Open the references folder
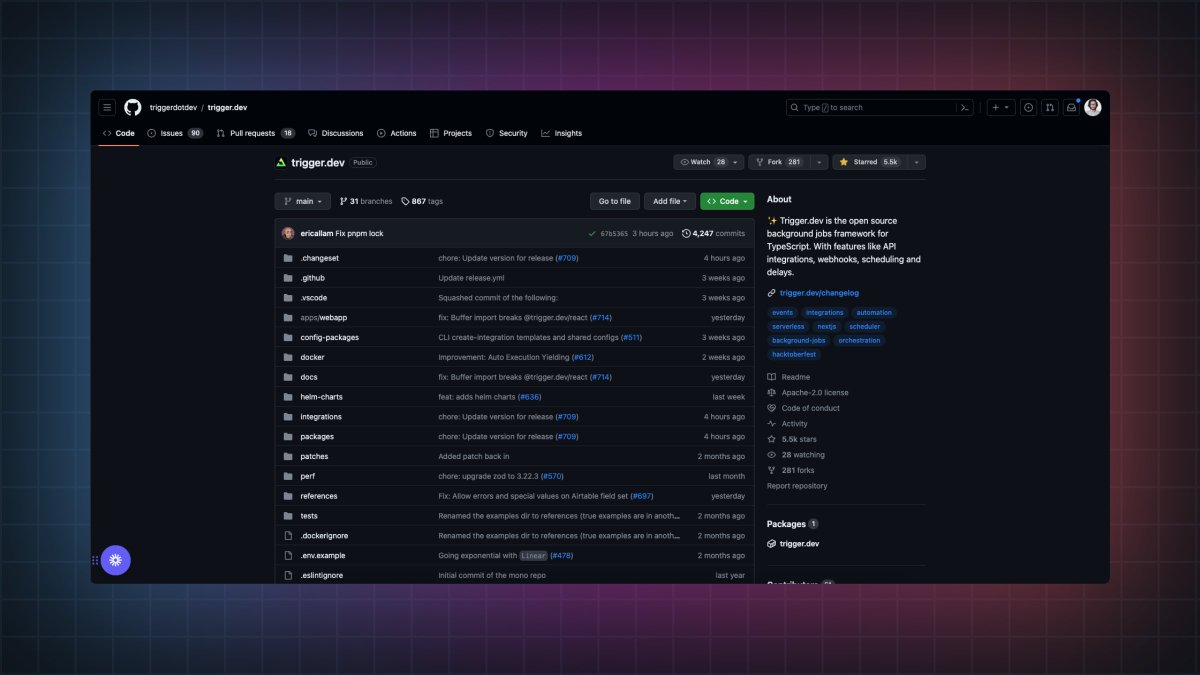1200x675 pixels. tap(319, 496)
